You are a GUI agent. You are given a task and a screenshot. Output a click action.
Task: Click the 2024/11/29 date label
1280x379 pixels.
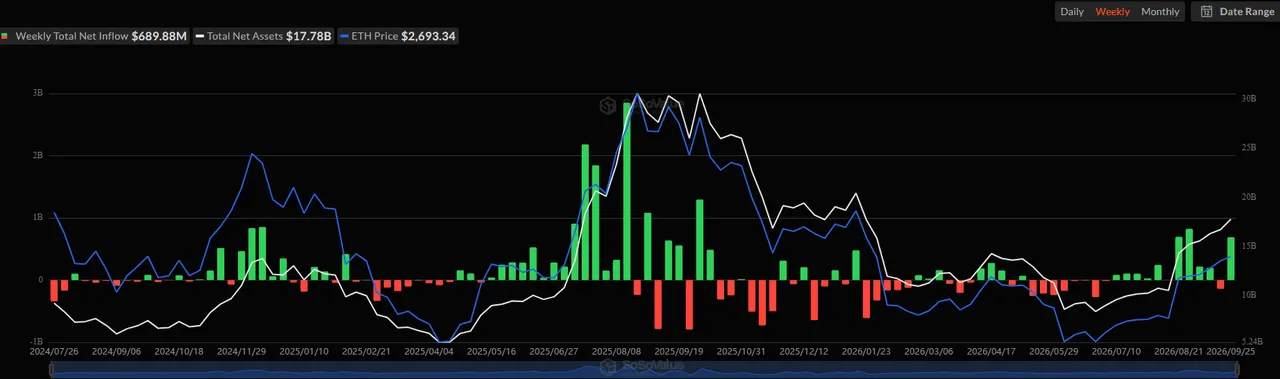[242, 352]
